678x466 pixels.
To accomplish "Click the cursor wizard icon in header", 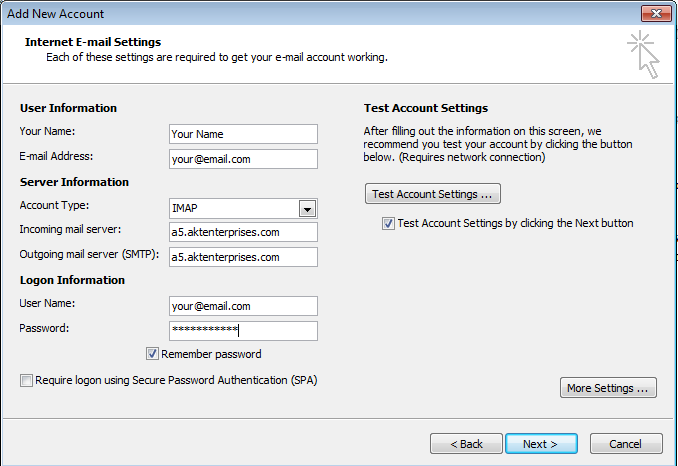I will [x=643, y=54].
